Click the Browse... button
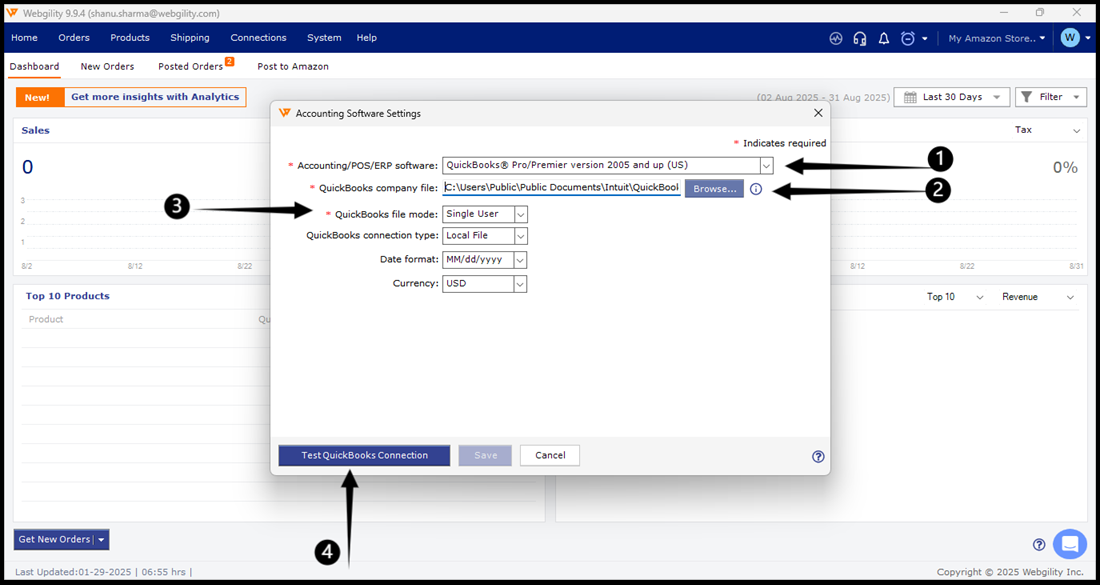Viewport: 1100px width, 585px height. 714,189
